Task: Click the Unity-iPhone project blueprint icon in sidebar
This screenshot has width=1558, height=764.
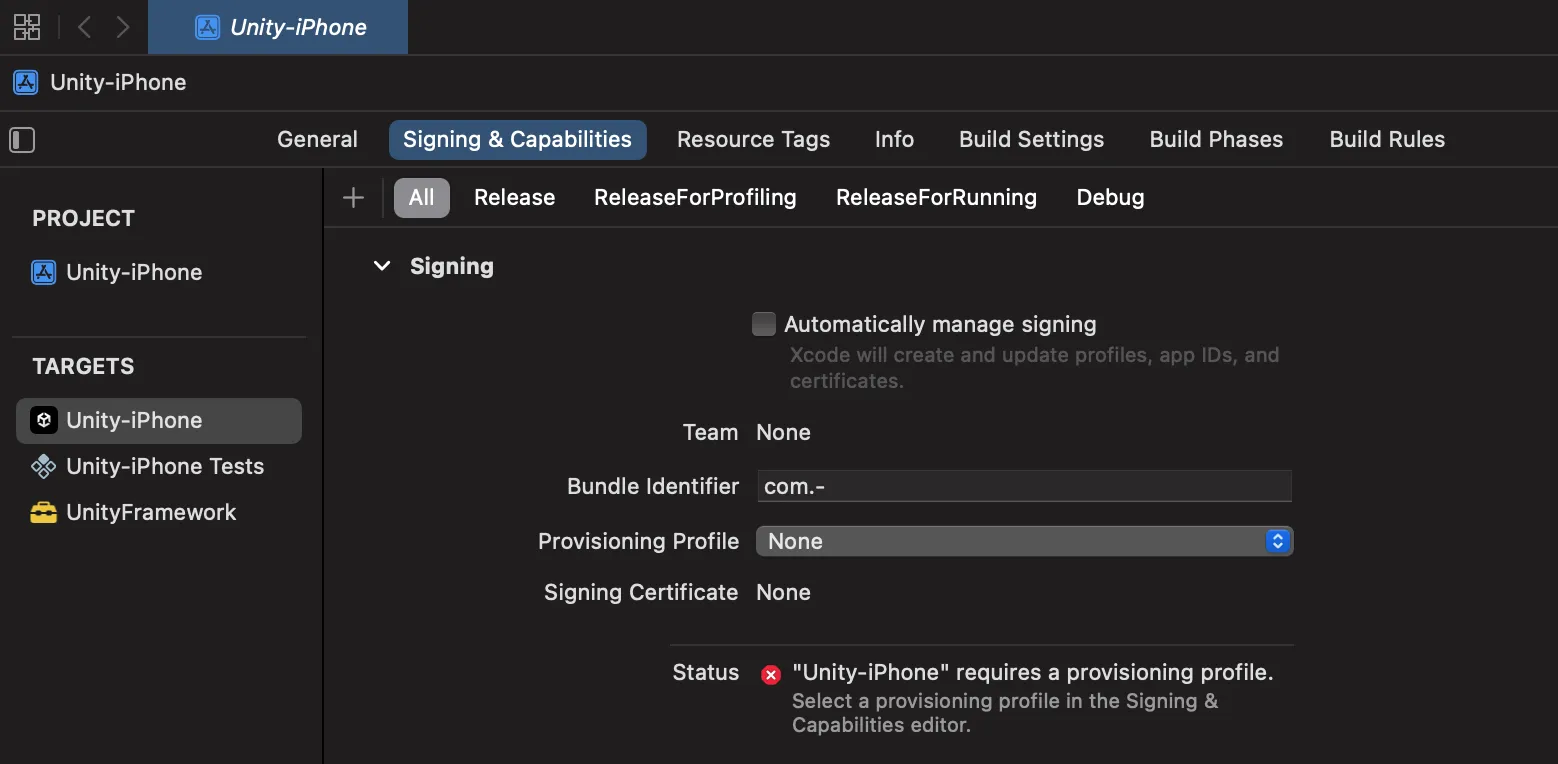Action: [x=44, y=272]
